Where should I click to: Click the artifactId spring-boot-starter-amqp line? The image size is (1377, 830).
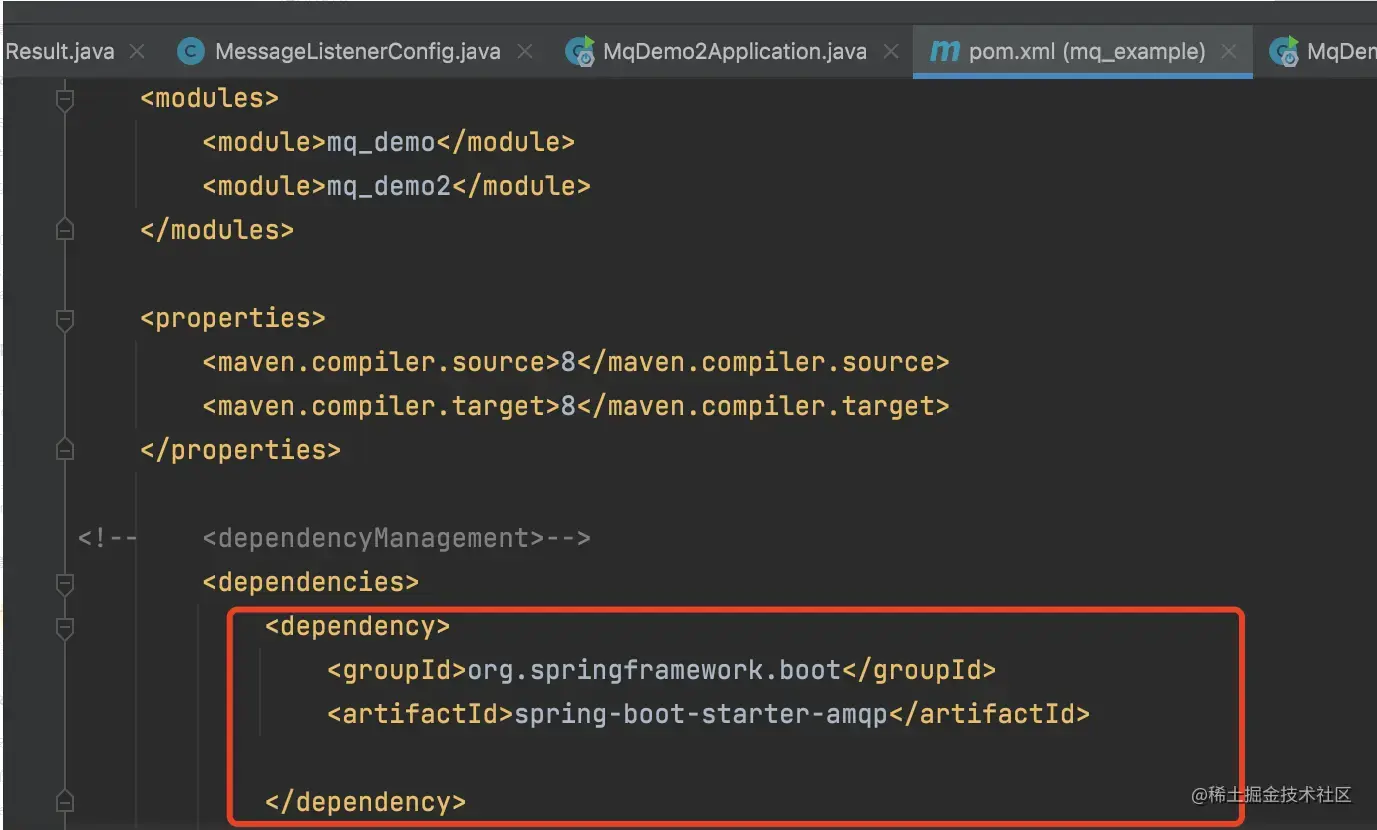click(708, 714)
